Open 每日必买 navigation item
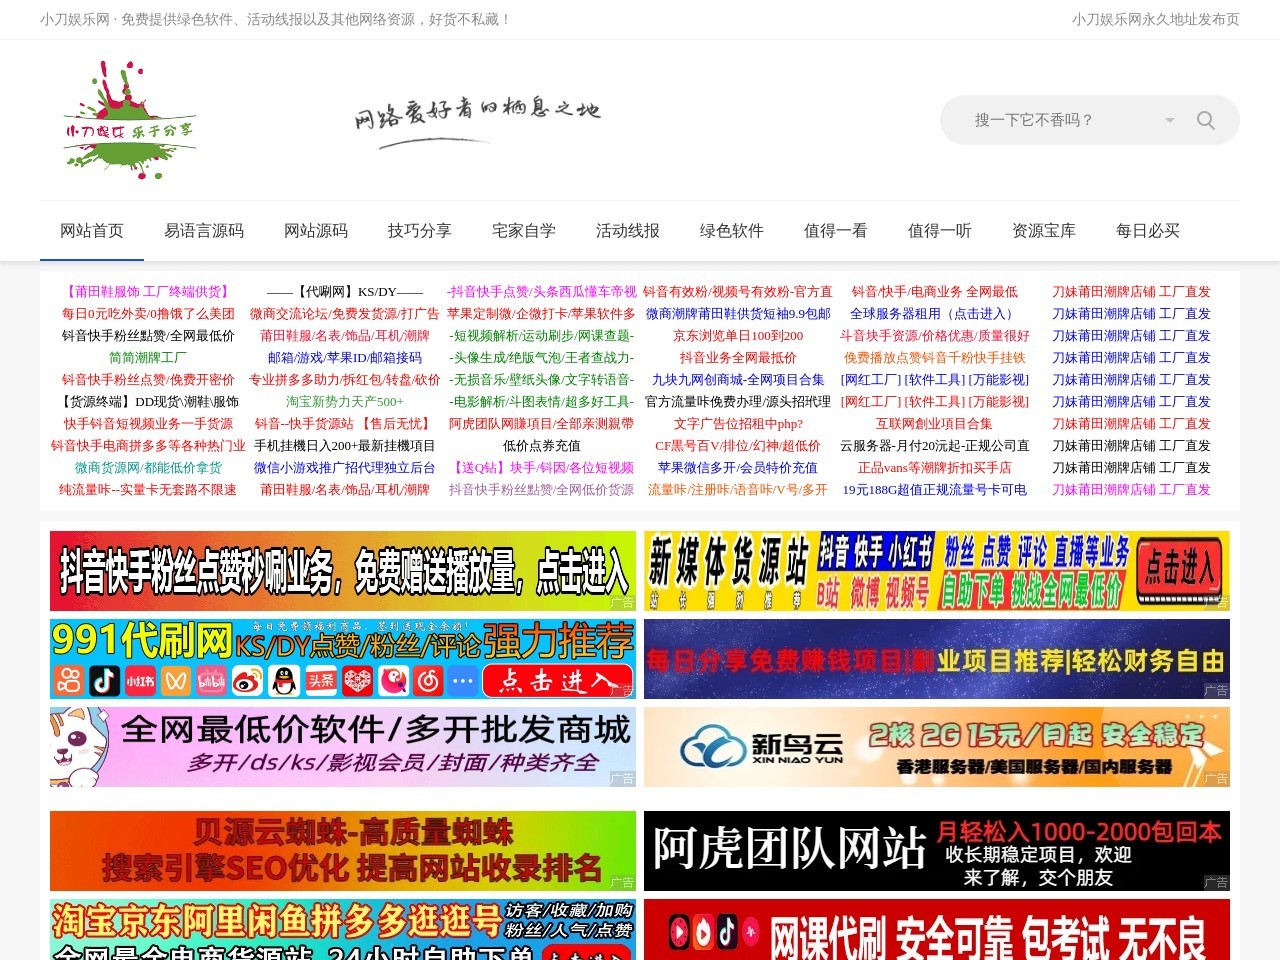The height and width of the screenshot is (960, 1280). 1148,231
